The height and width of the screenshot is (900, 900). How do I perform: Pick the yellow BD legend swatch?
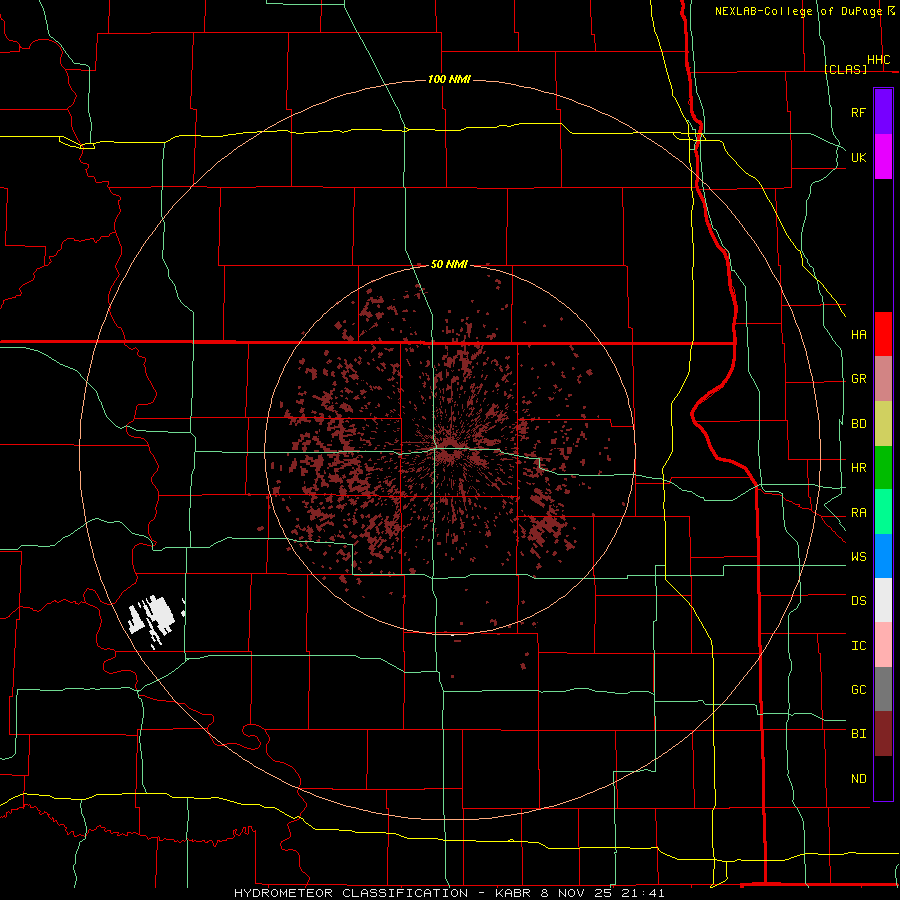883,424
